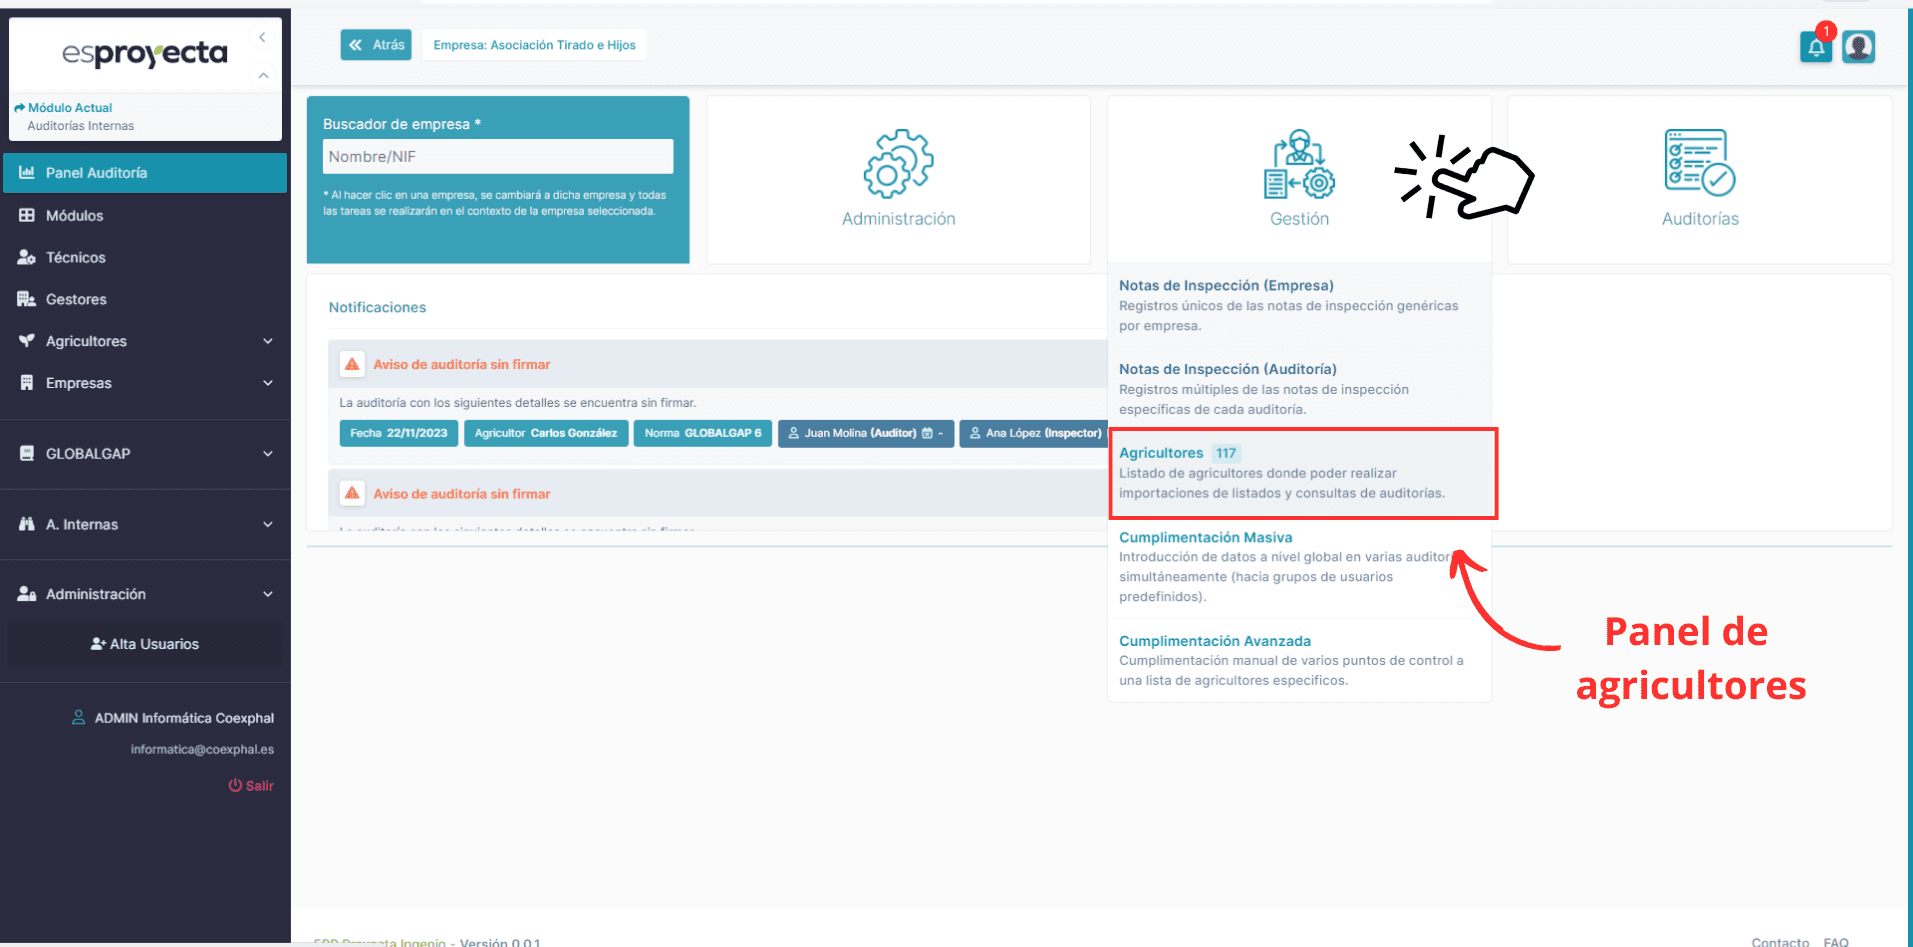The width and height of the screenshot is (1913, 947).
Task: Click the warning icon on first audit notice
Action: click(352, 365)
